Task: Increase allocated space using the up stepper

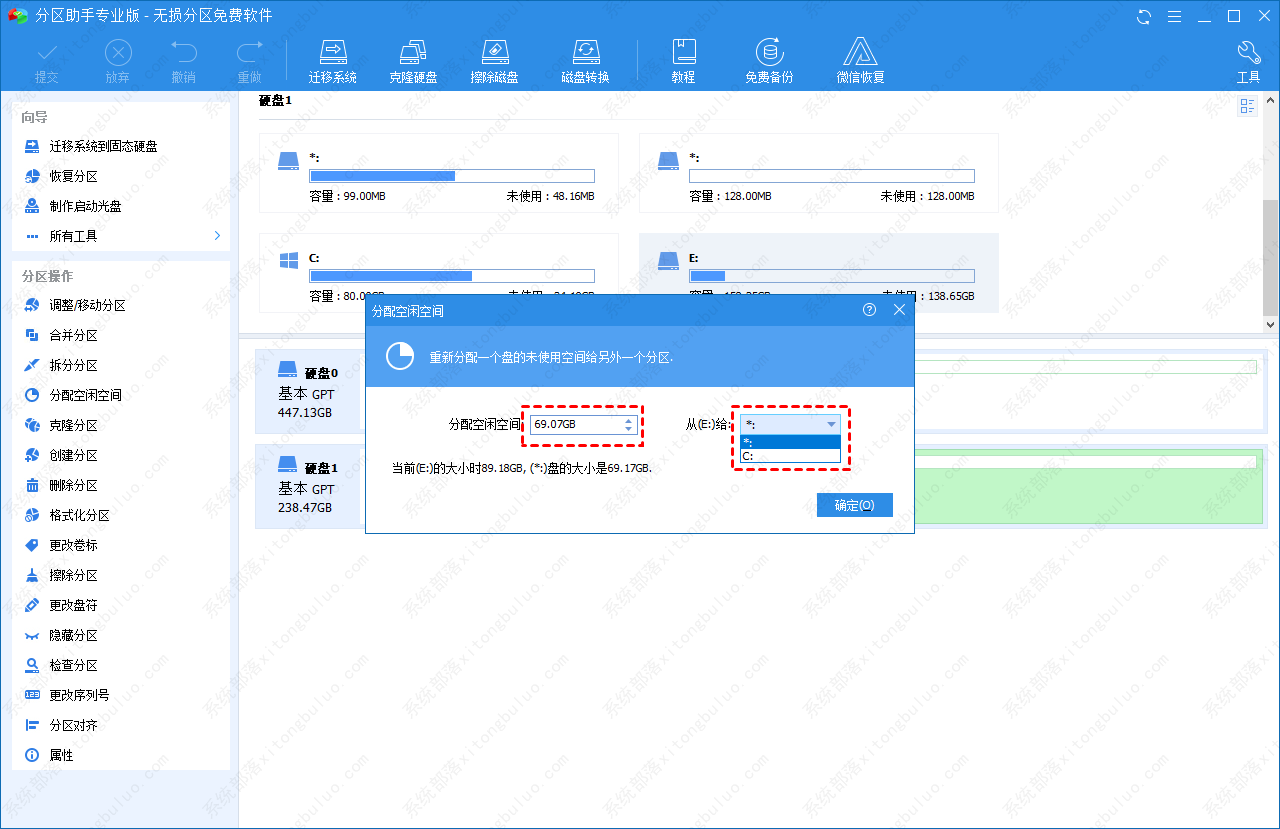Action: coord(628,420)
